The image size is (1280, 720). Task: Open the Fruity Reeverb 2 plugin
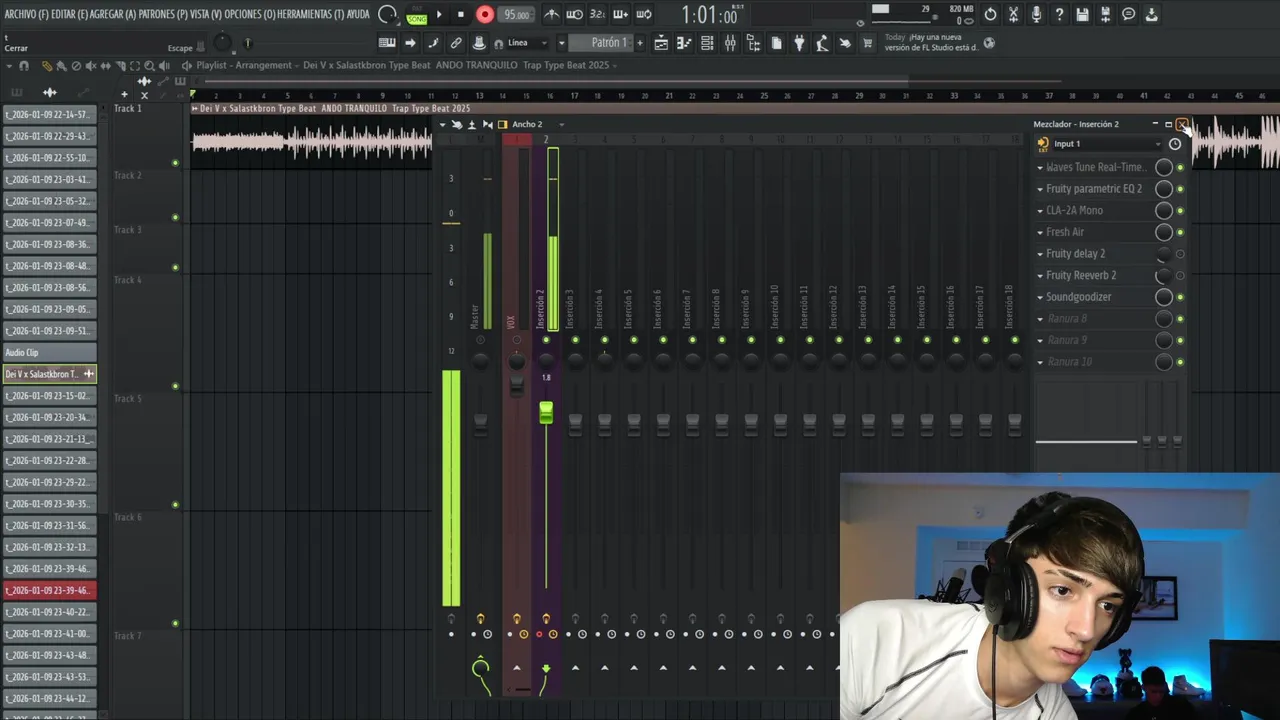coord(1081,276)
